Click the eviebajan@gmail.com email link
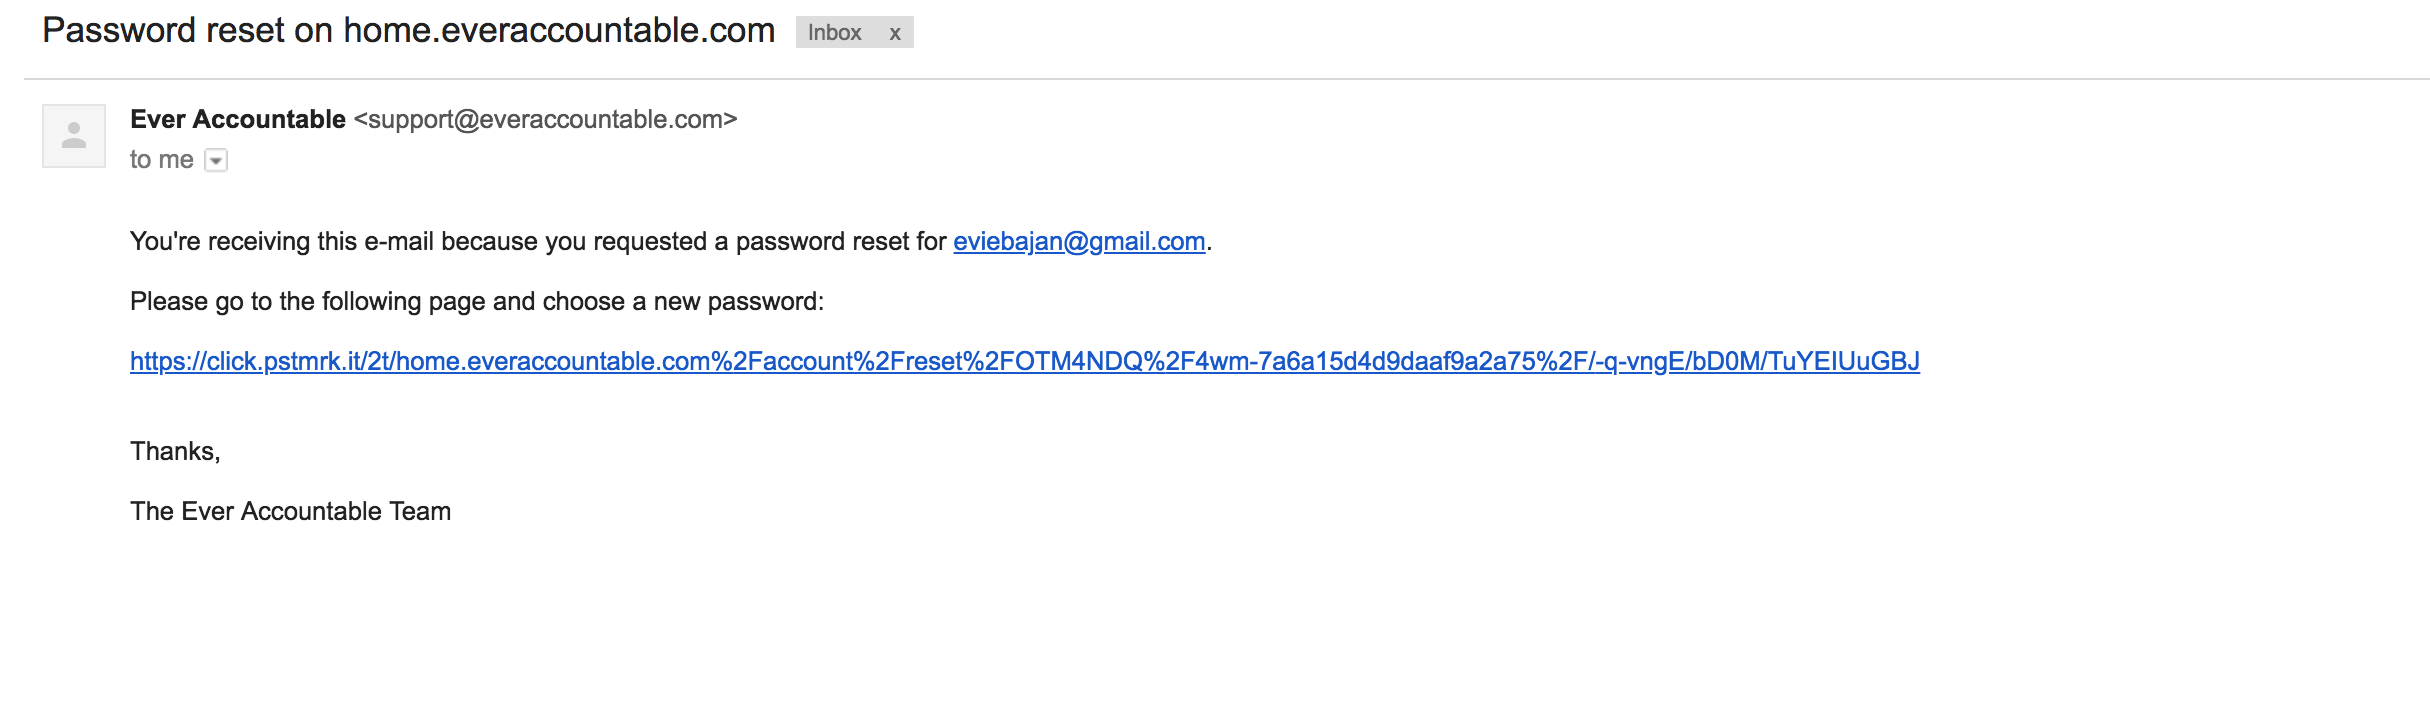The width and height of the screenshot is (2430, 714). tap(1079, 241)
